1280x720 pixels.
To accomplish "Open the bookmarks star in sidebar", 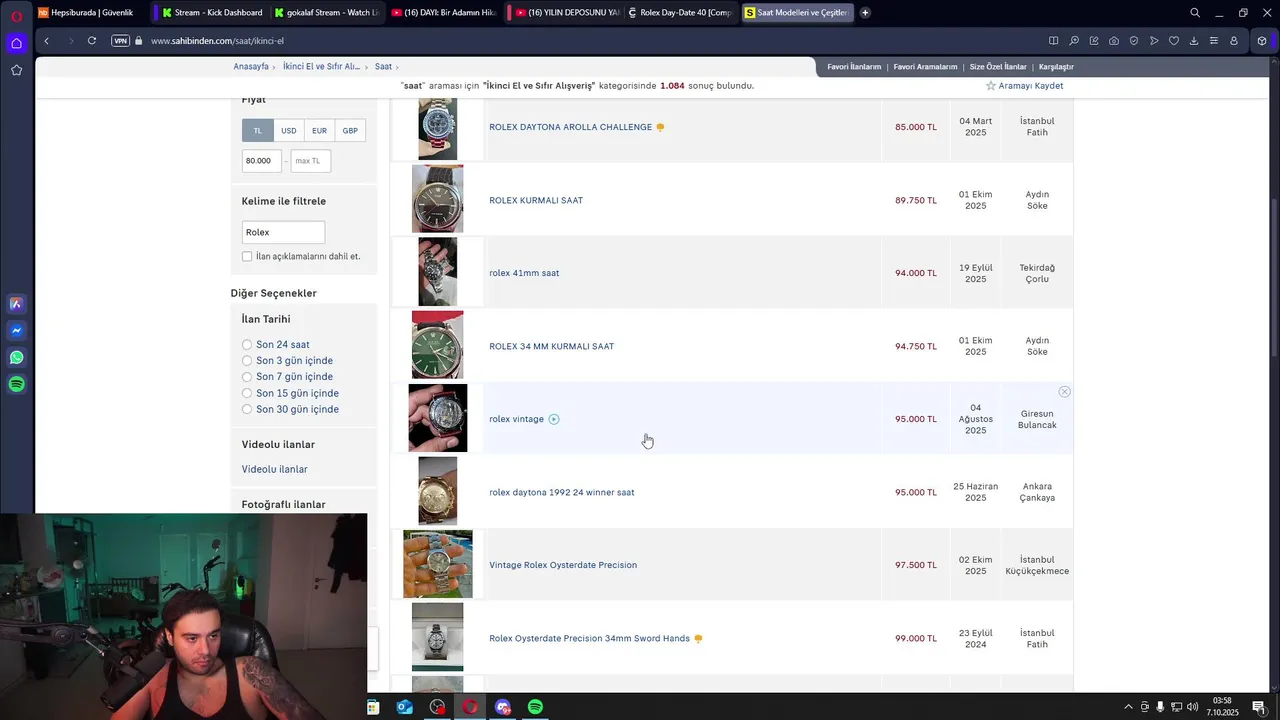I will pos(16,70).
